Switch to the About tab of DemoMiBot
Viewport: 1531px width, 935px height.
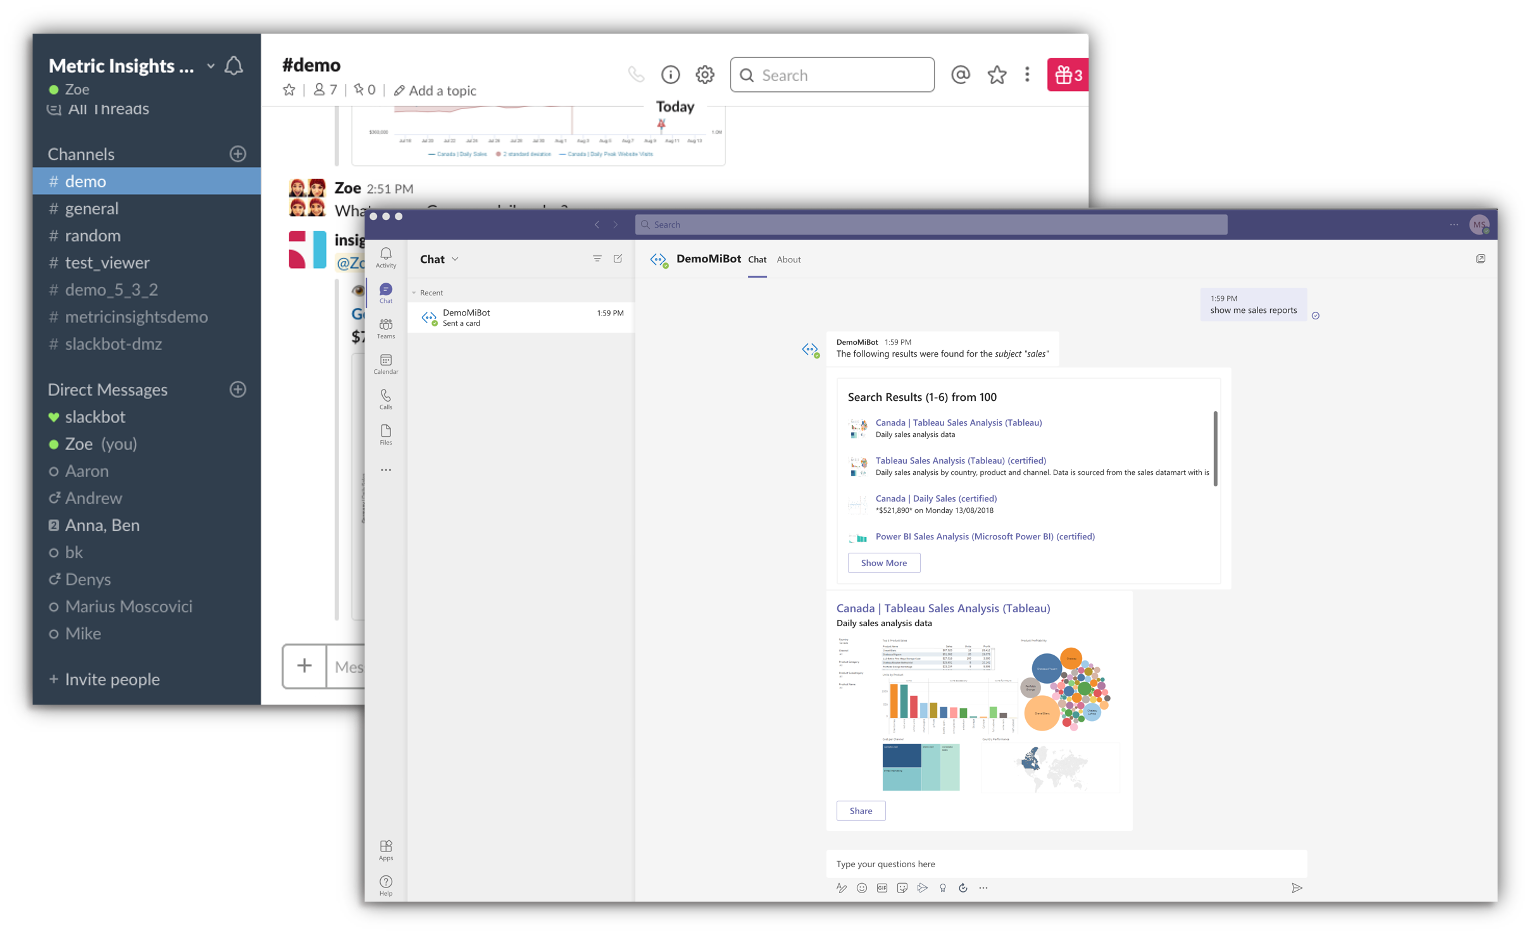tap(789, 260)
